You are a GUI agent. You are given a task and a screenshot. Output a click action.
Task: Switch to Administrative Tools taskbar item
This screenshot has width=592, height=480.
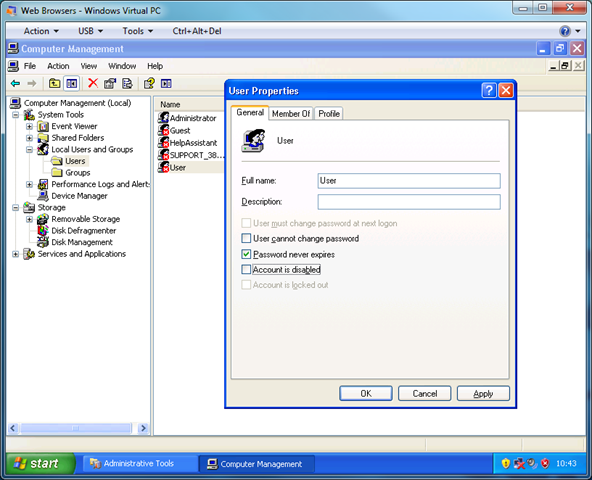(x=140, y=463)
